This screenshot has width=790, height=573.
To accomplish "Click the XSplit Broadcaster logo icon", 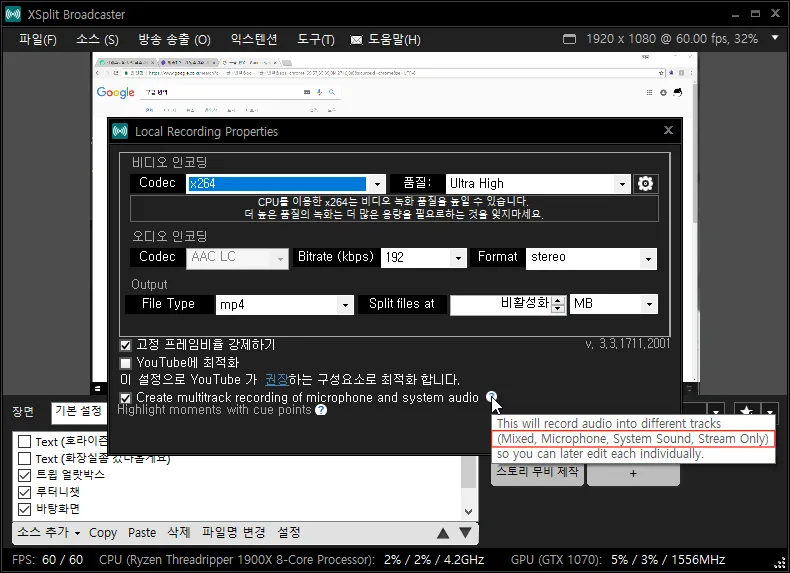I will coord(13,14).
